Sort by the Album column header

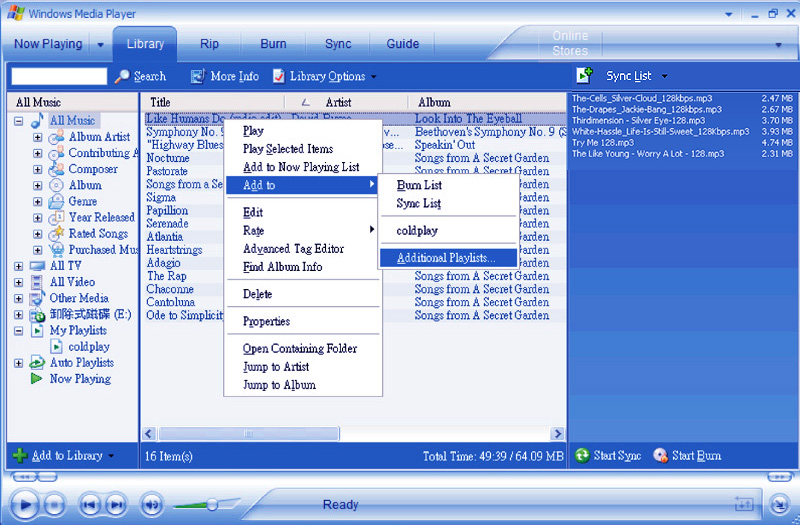pyautogui.click(x=487, y=102)
